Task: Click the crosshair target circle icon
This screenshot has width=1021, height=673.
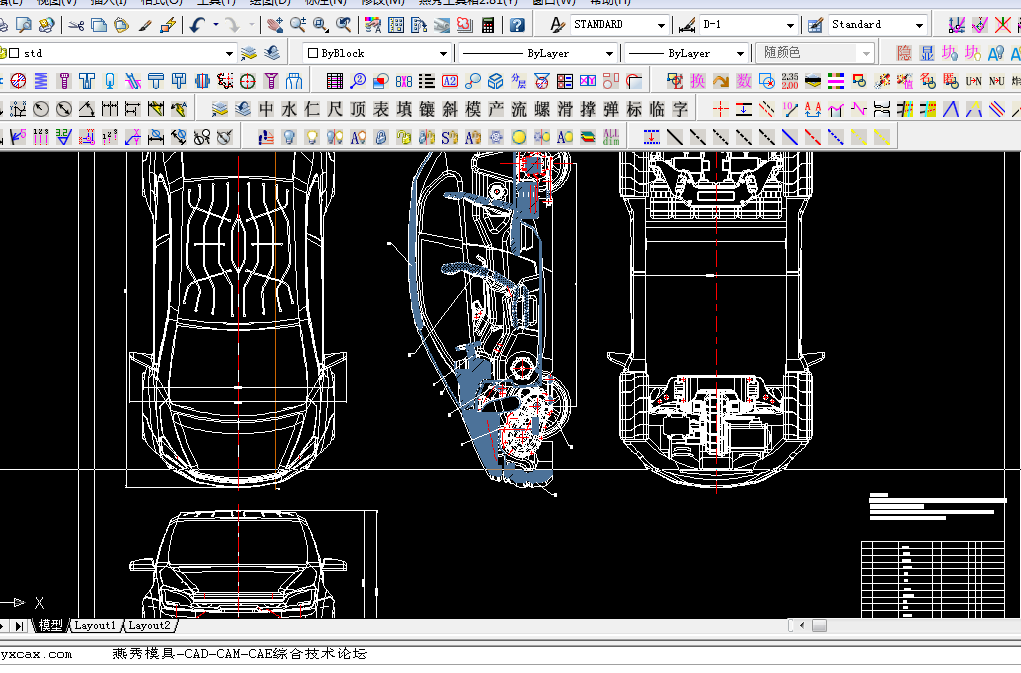Action: 248,81
